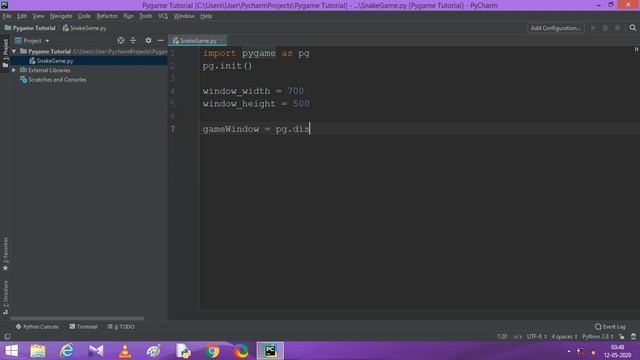Open Google Chrome from the taskbar
640x360 pixels.
(x=212, y=351)
